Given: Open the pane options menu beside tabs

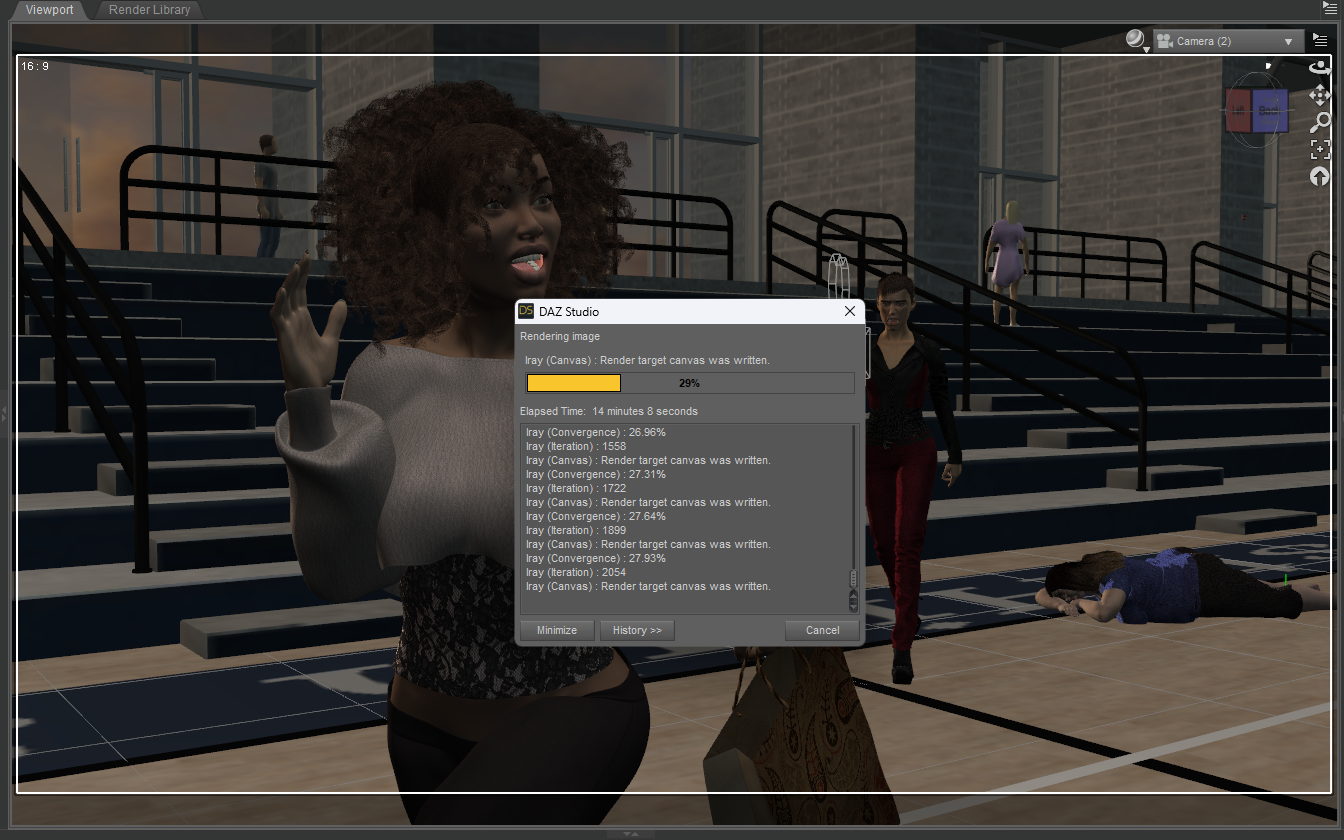Looking at the screenshot, I should pyautogui.click(x=1330, y=8).
